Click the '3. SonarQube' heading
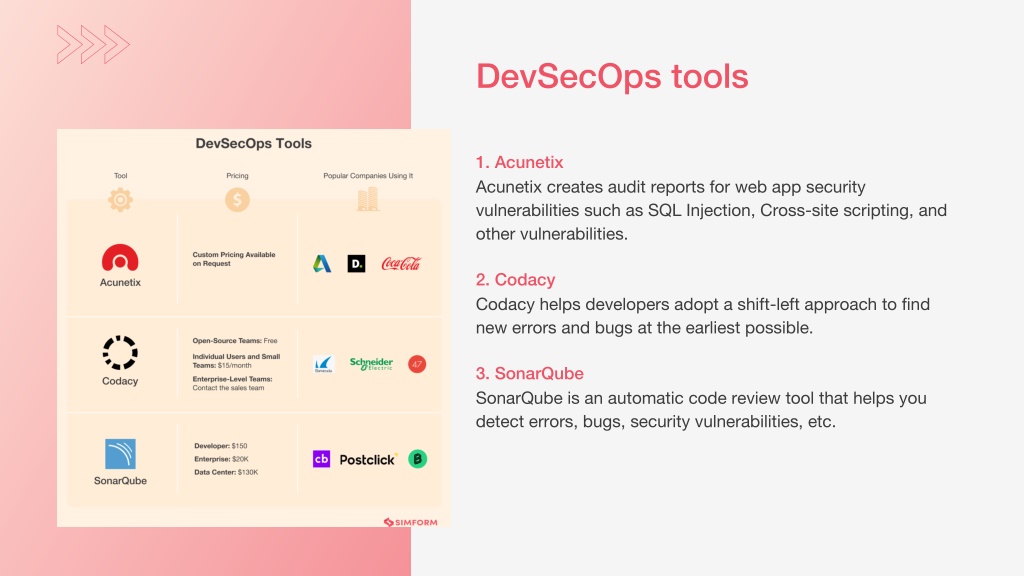This screenshot has width=1024, height=576. pos(530,374)
